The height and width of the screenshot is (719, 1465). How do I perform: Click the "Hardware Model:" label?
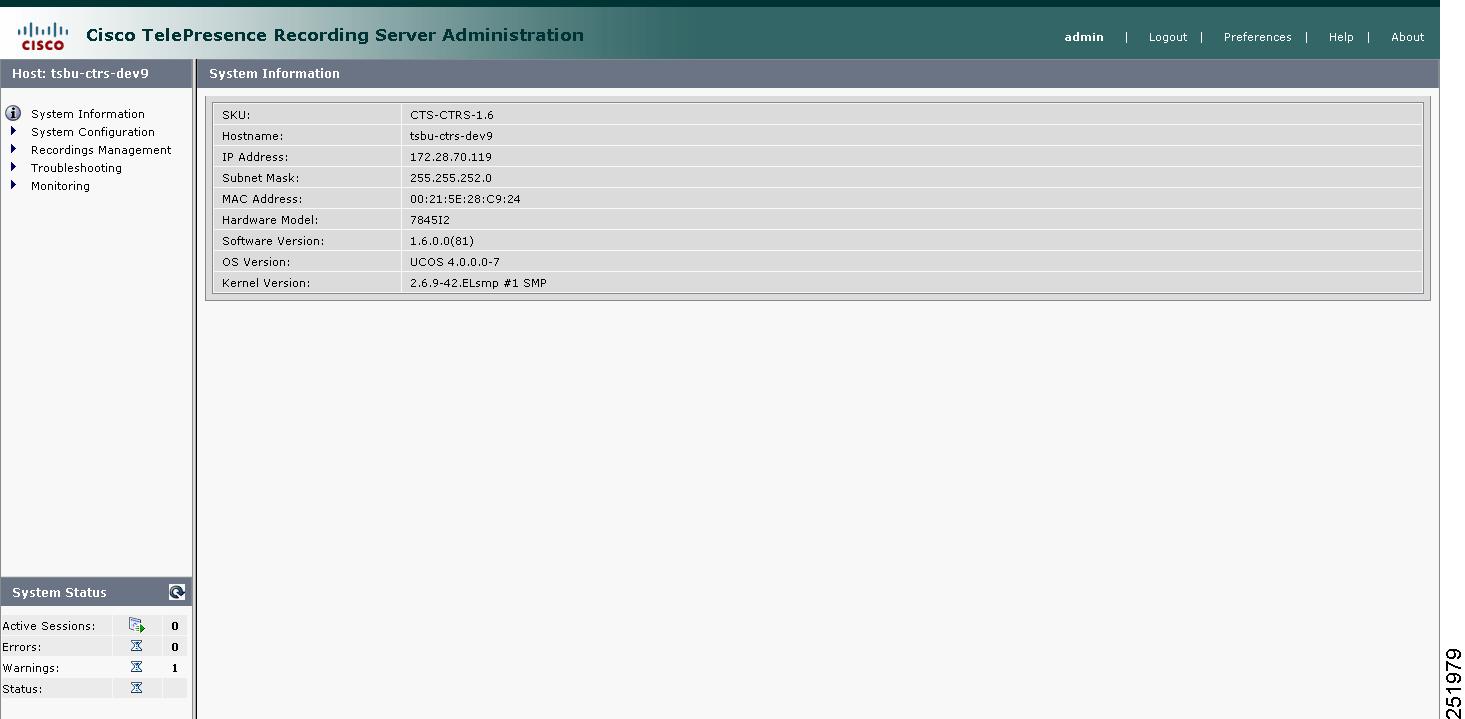click(270, 220)
